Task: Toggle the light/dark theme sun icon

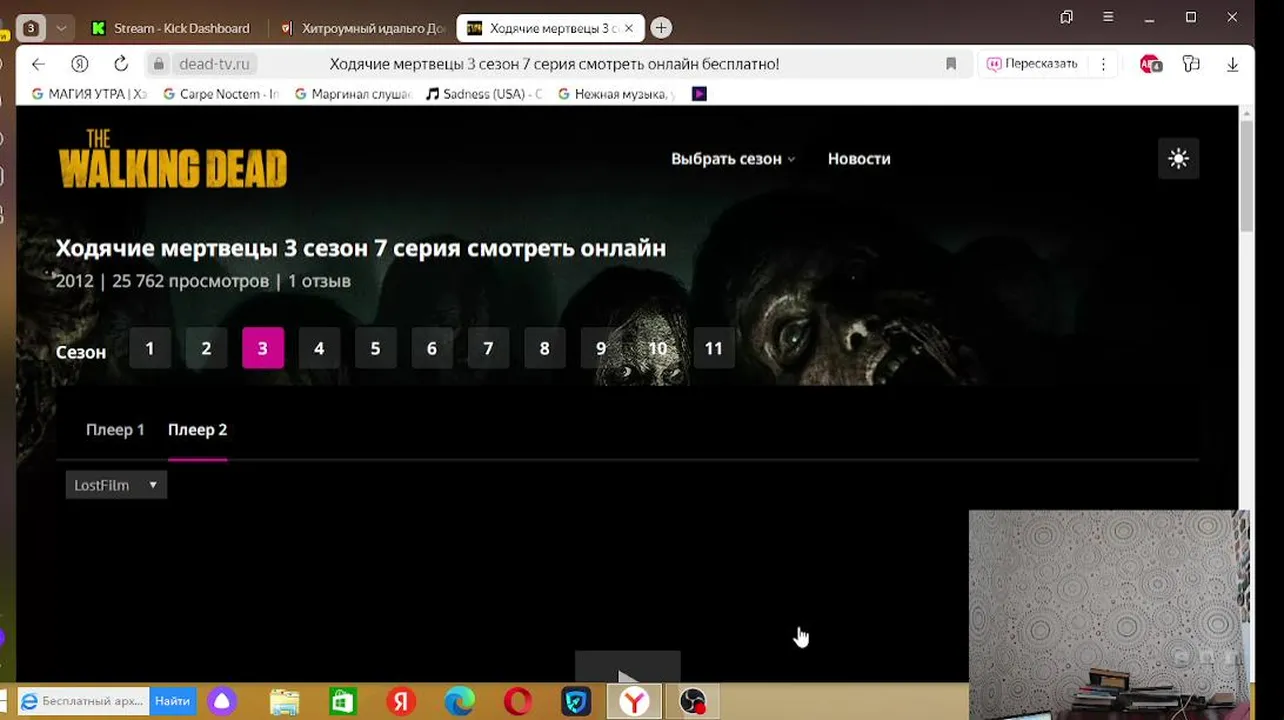Action: 1178,158
